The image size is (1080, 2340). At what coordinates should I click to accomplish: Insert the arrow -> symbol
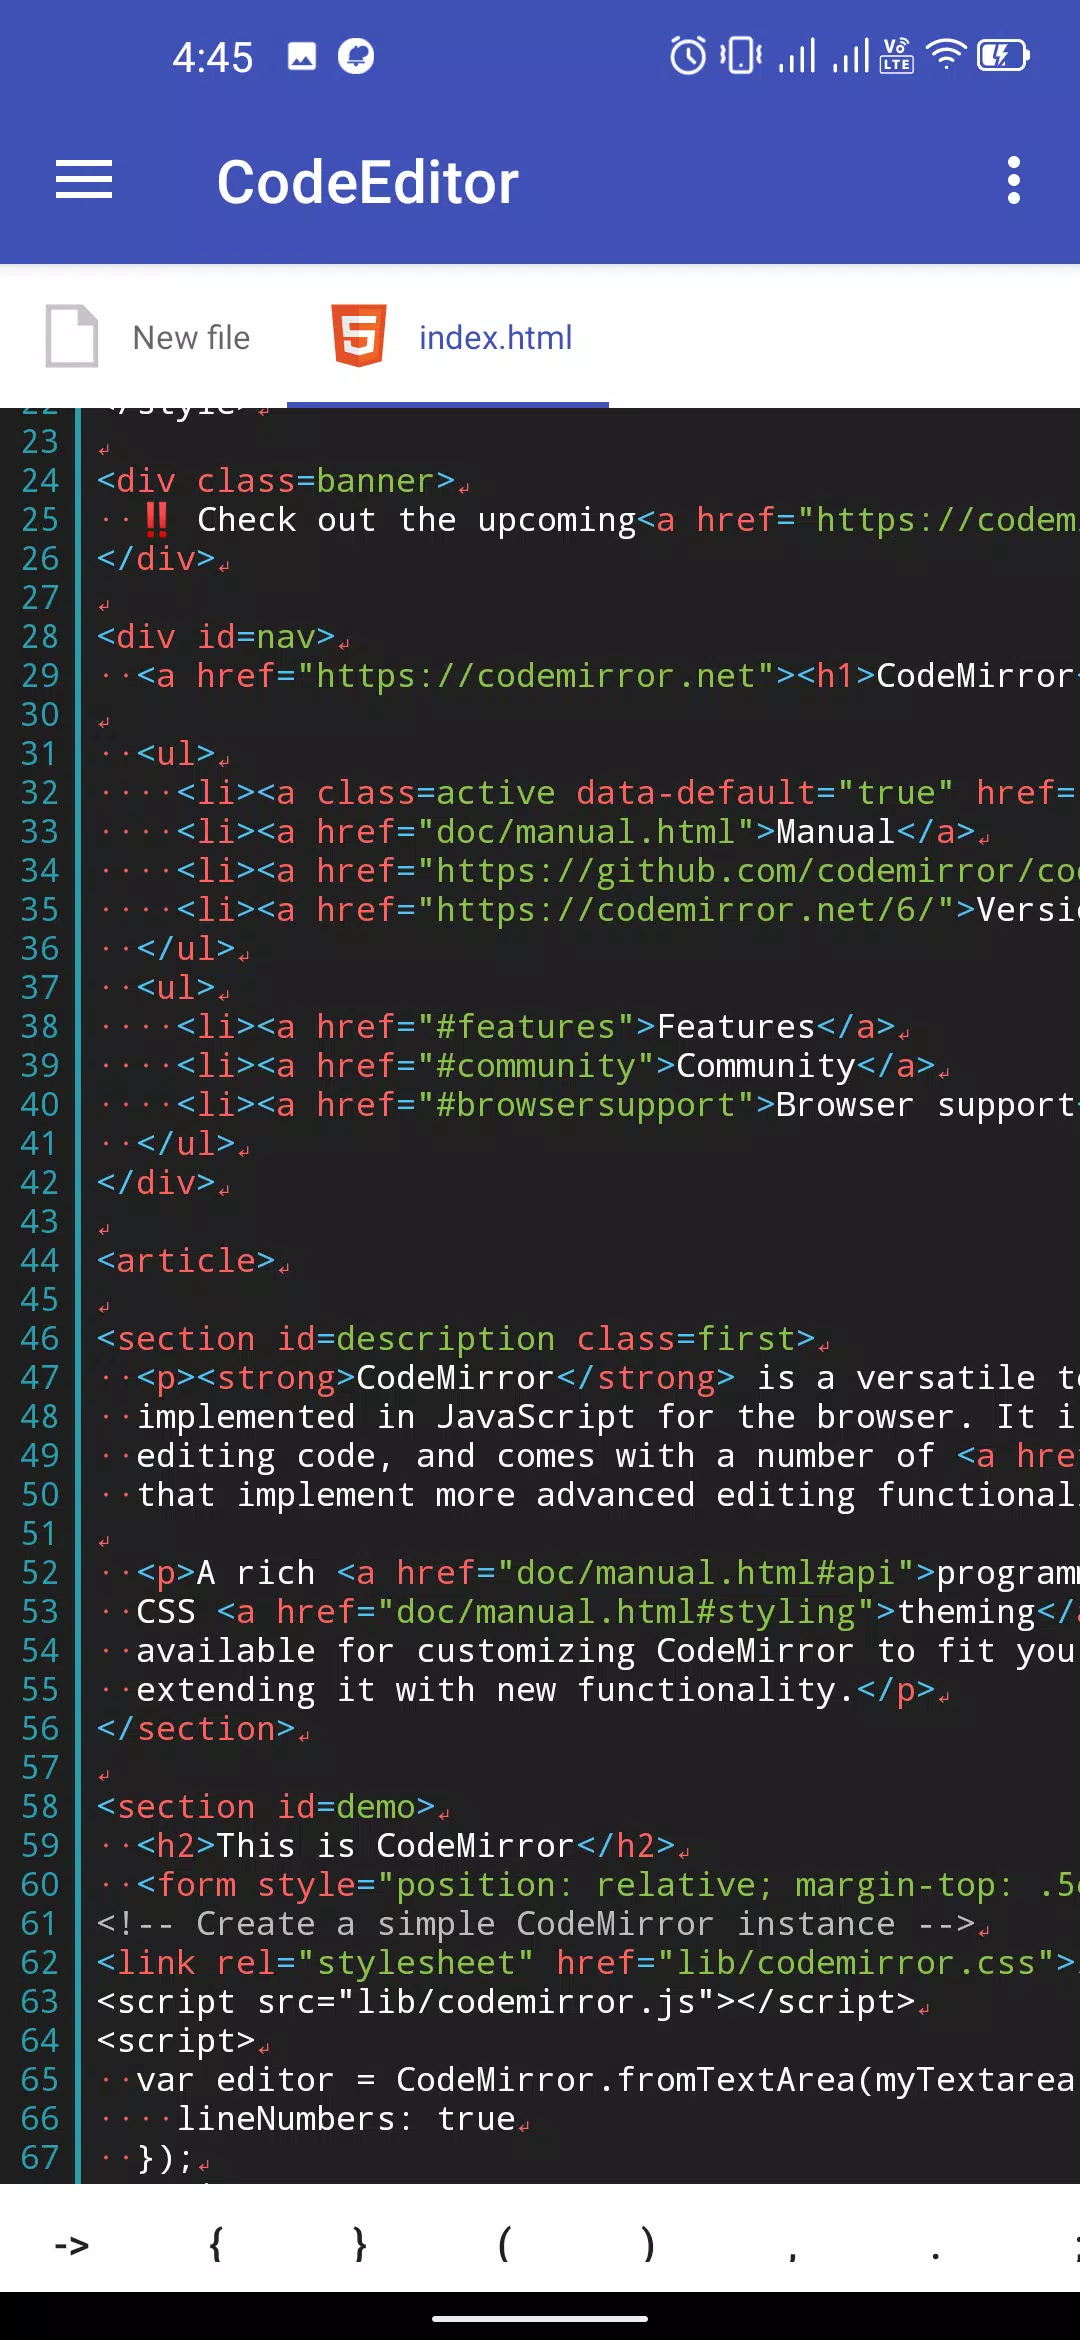(x=72, y=2246)
